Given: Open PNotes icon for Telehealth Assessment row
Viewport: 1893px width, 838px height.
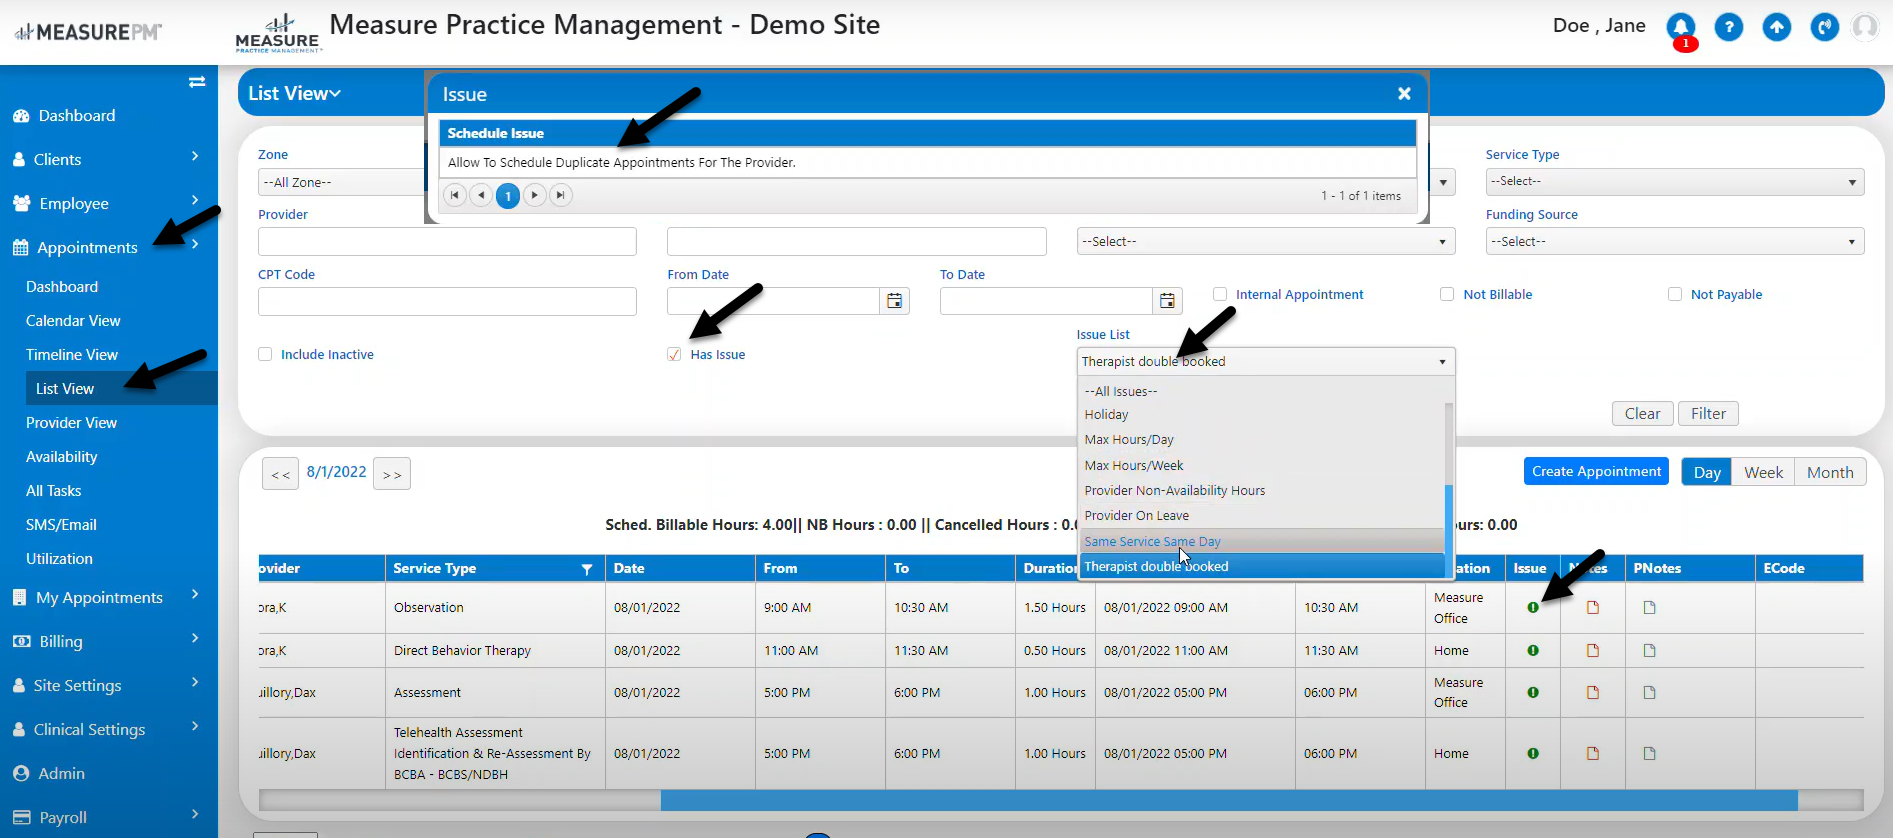Looking at the screenshot, I should pos(1650,754).
